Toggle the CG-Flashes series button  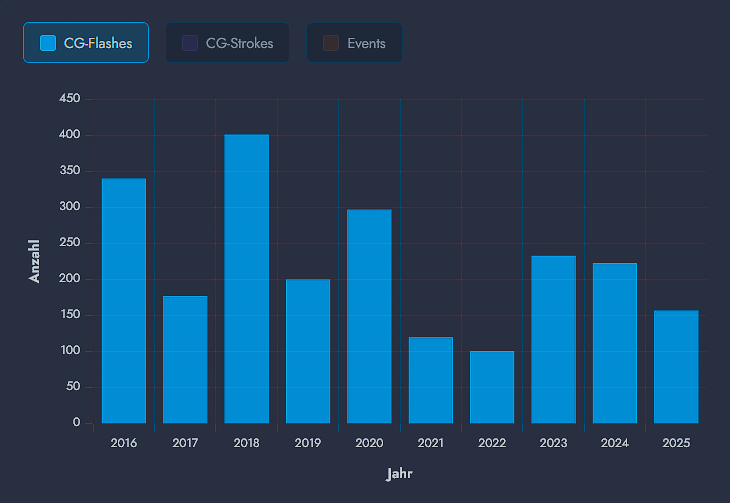point(86,43)
